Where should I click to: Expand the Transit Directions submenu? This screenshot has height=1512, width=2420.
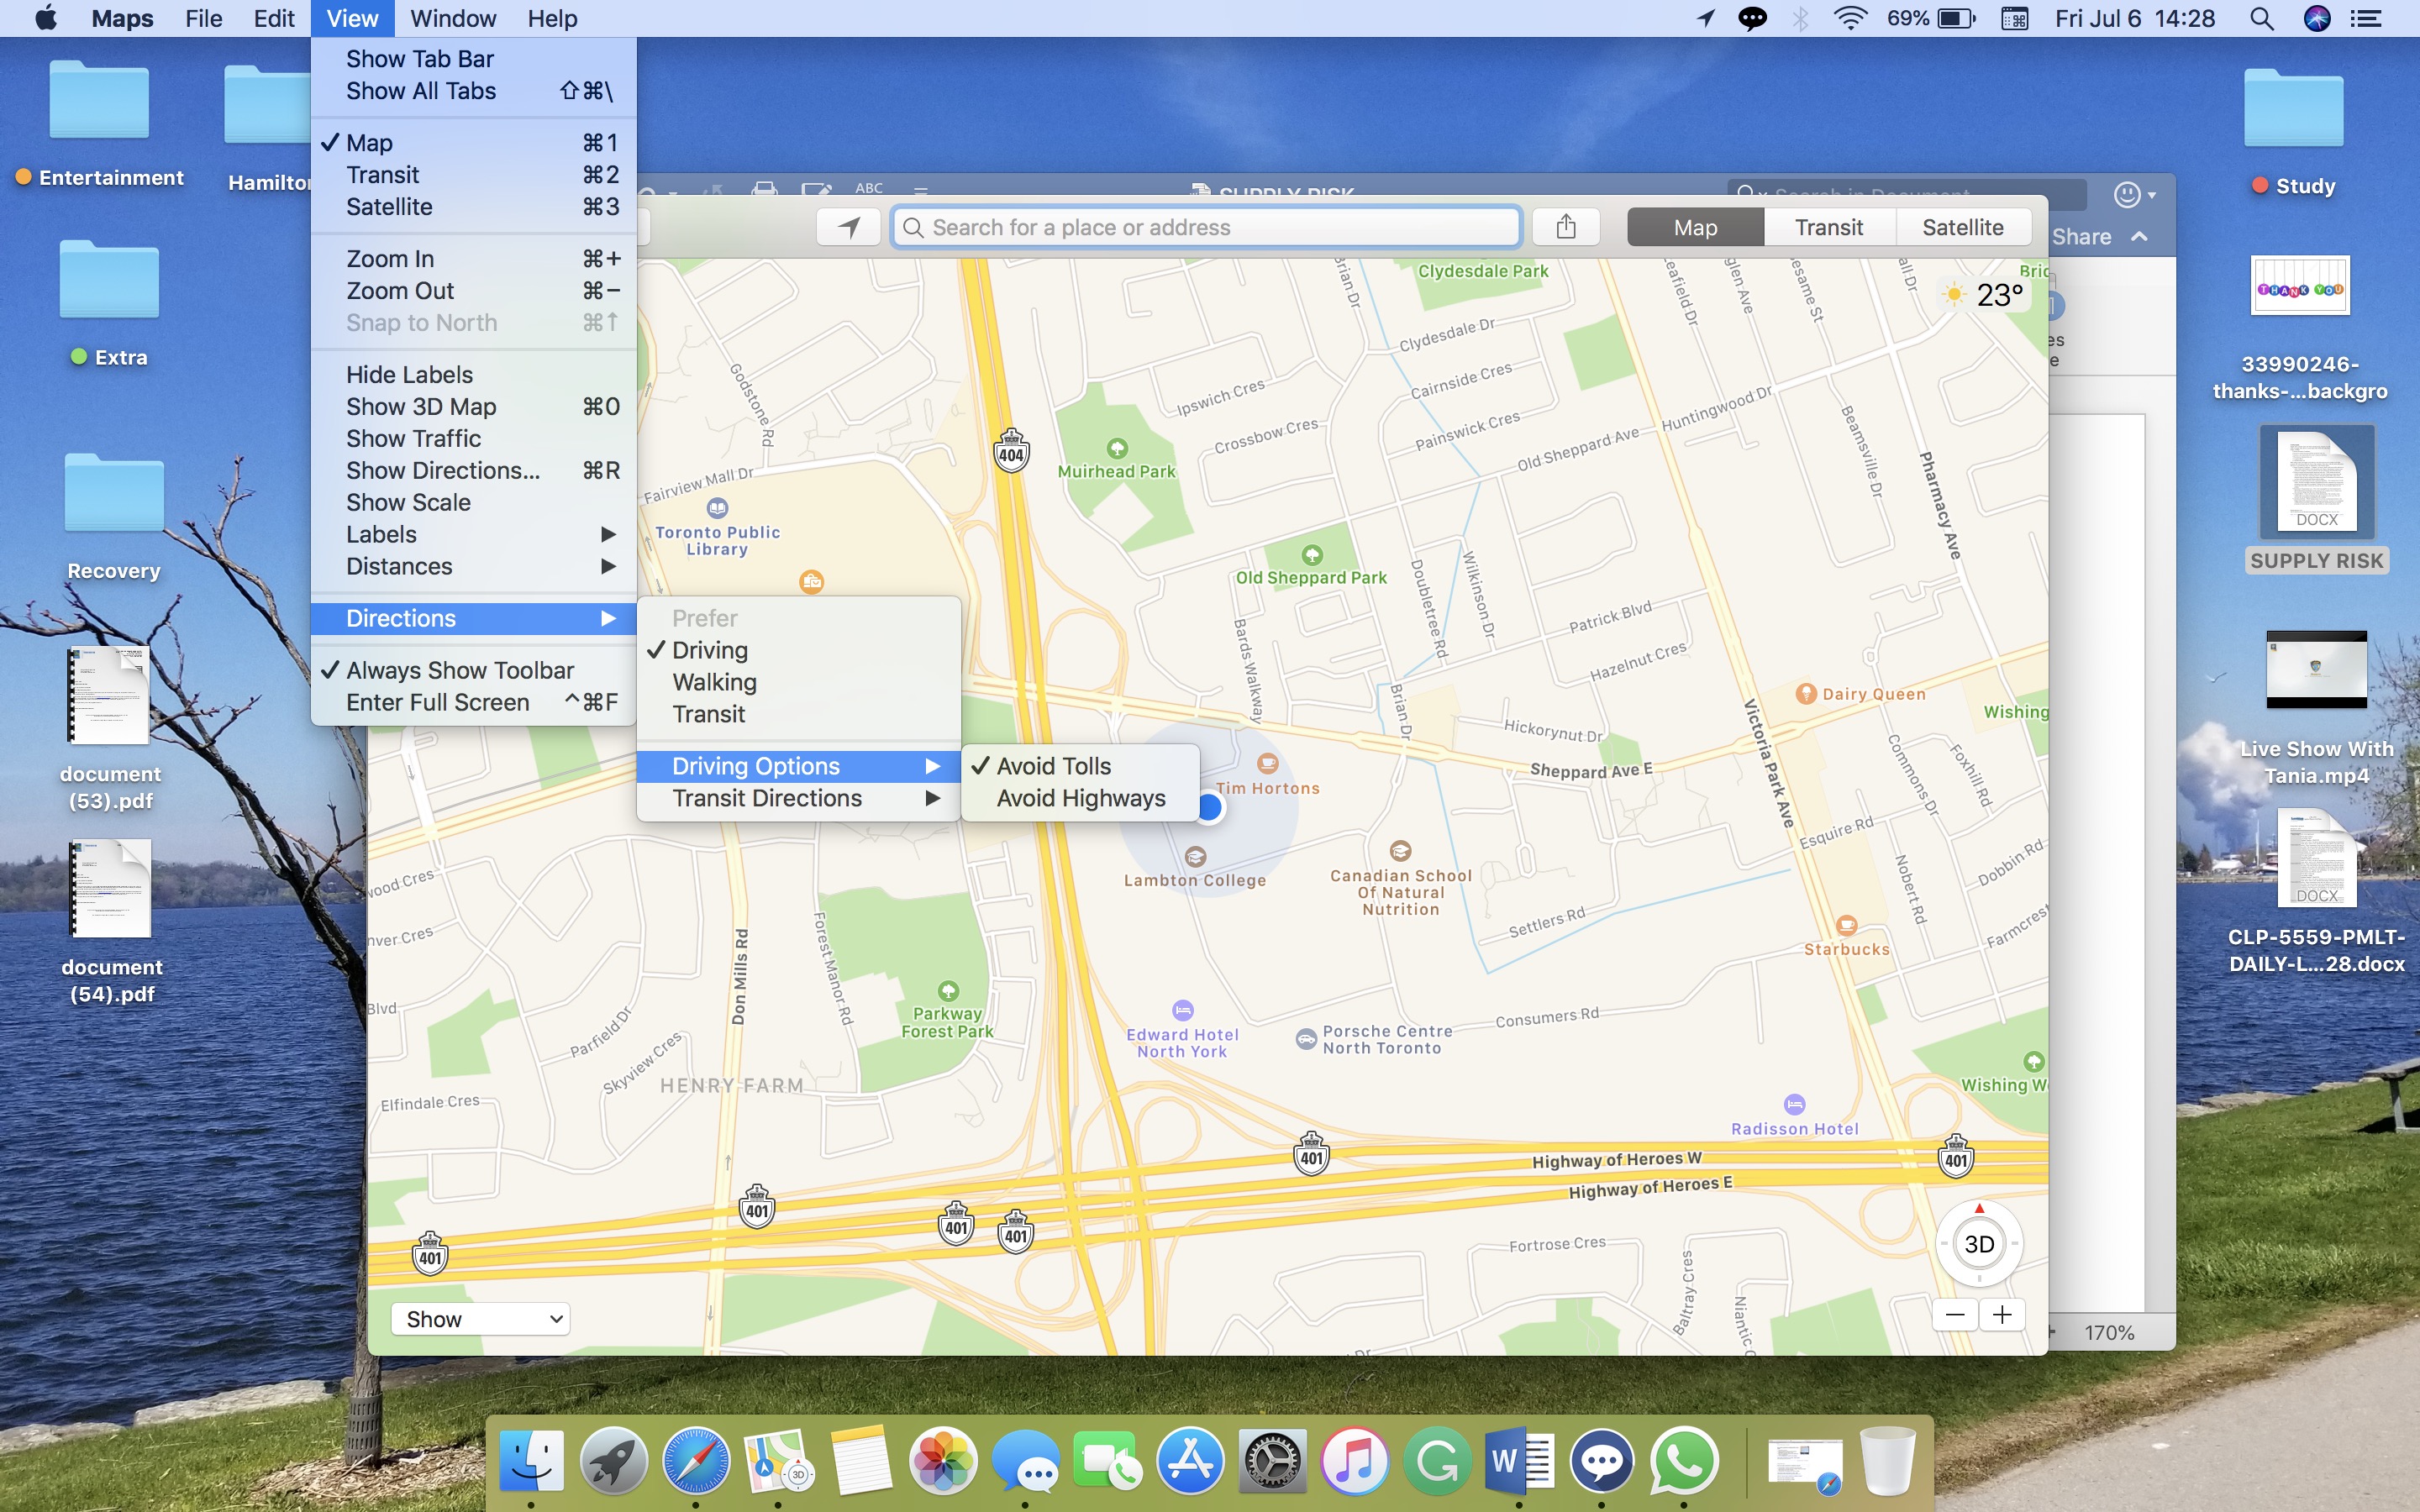pyautogui.click(x=767, y=798)
